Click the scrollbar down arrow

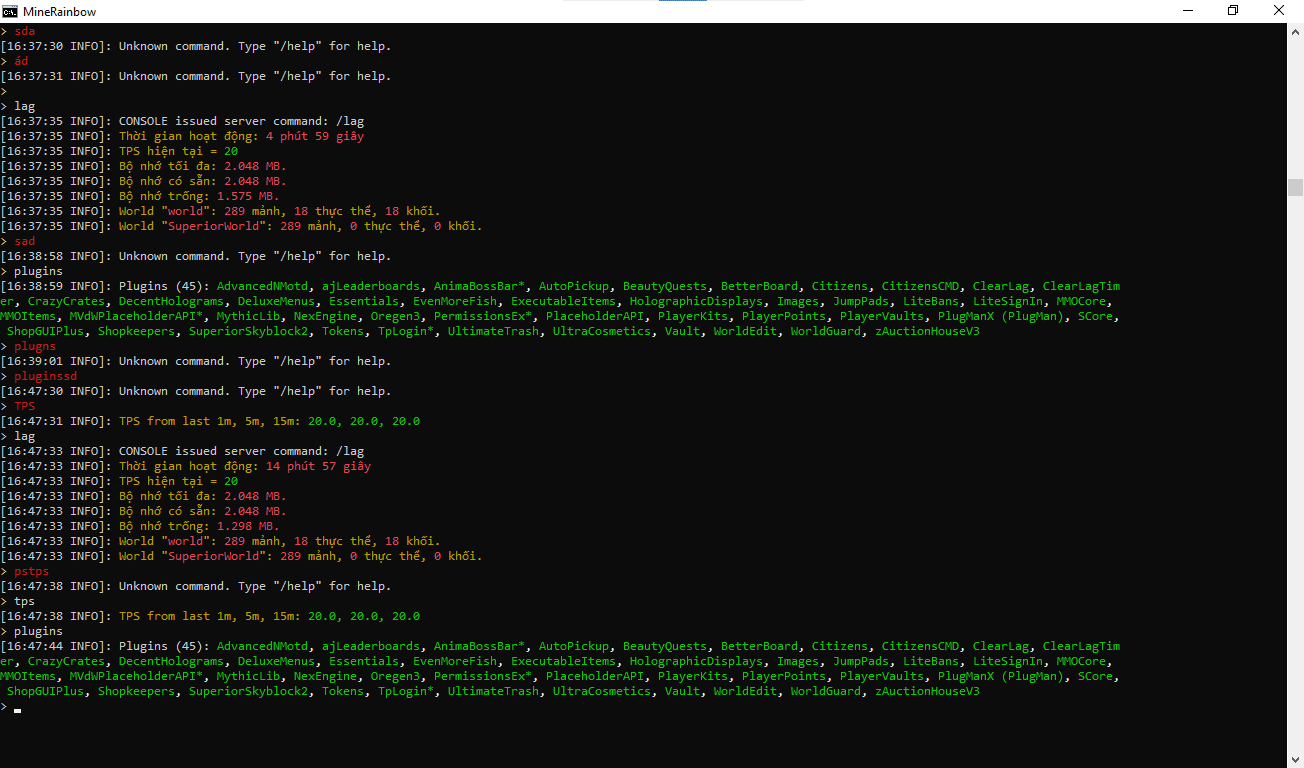tap(1295, 759)
